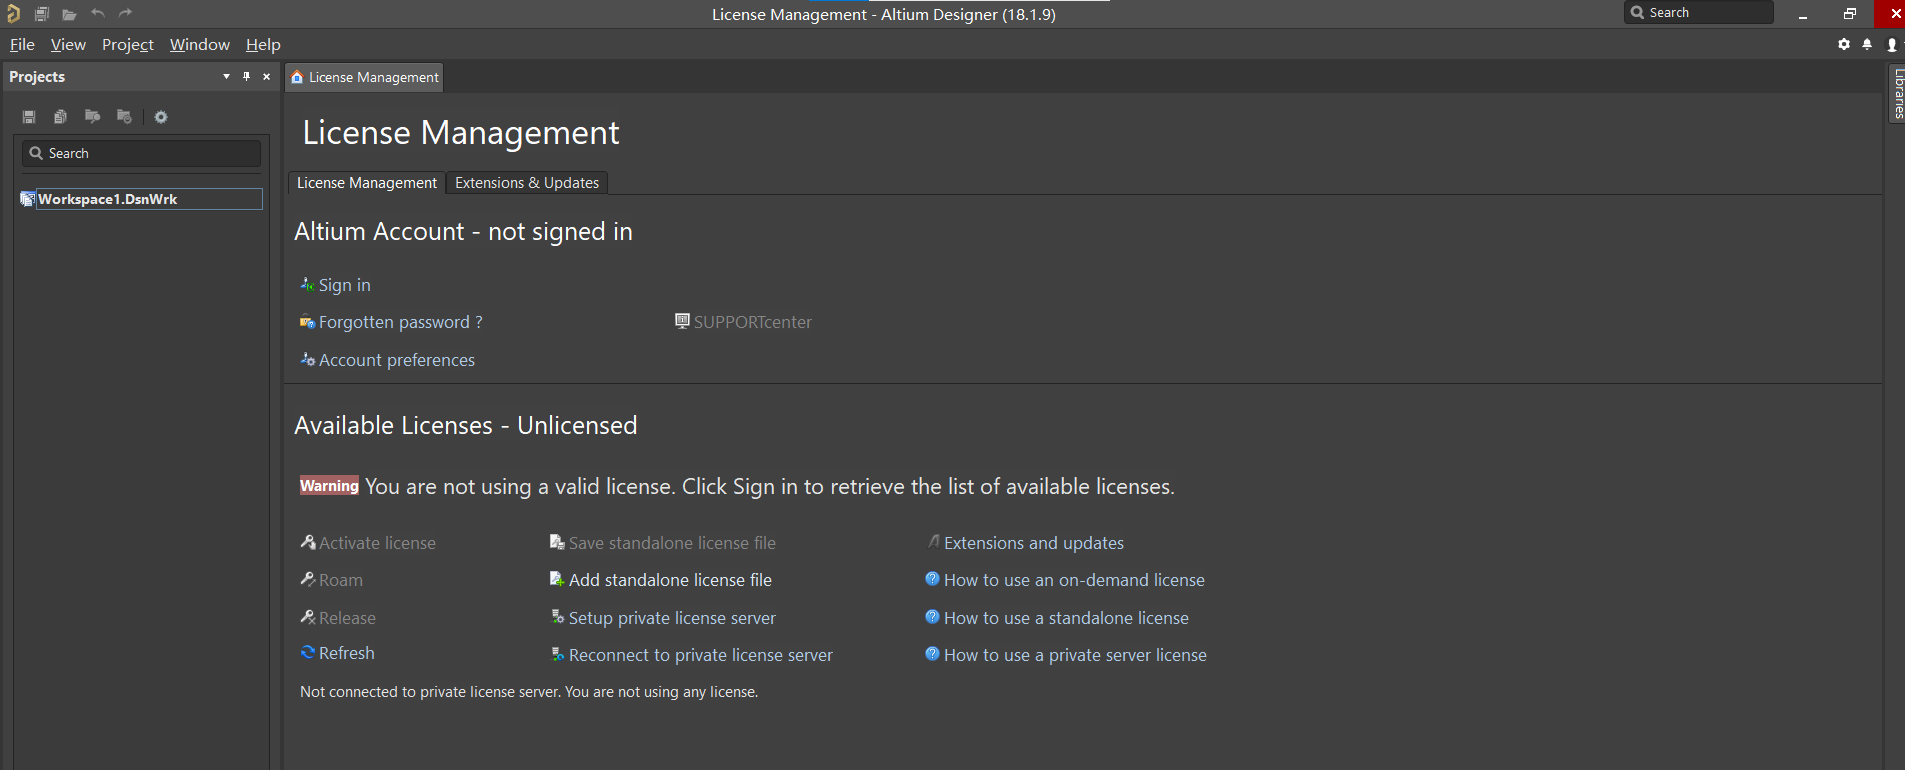This screenshot has width=1905, height=770.
Task: Click the Sign in link
Action: 344,286
